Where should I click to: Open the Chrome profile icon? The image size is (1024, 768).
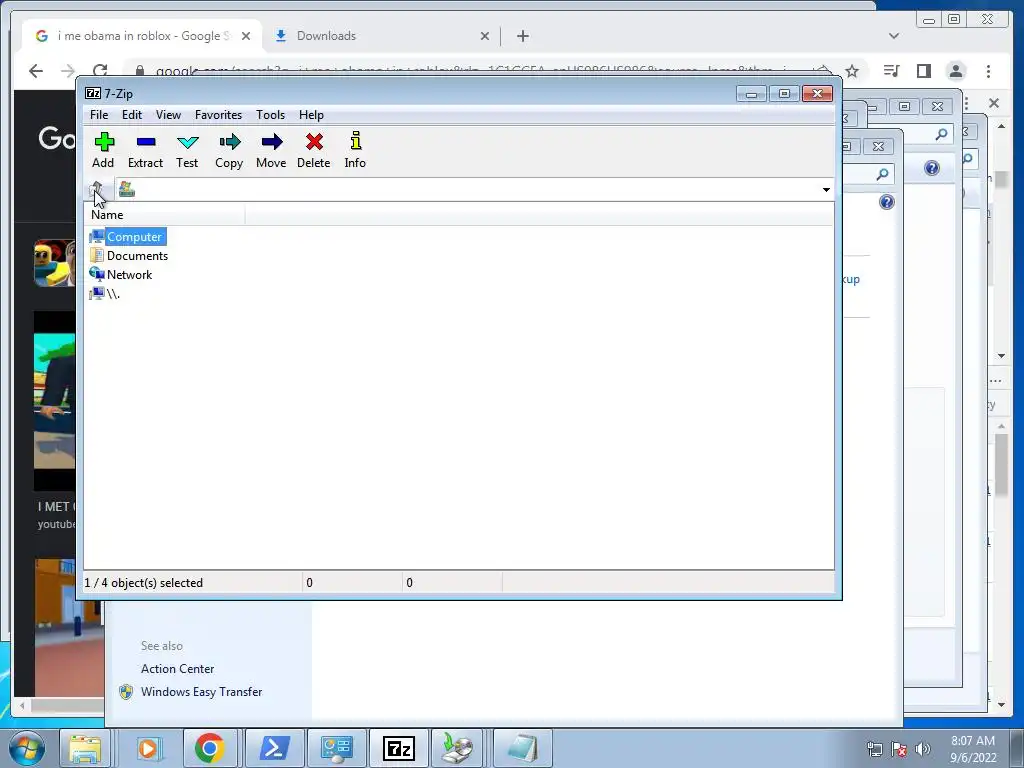point(956,71)
